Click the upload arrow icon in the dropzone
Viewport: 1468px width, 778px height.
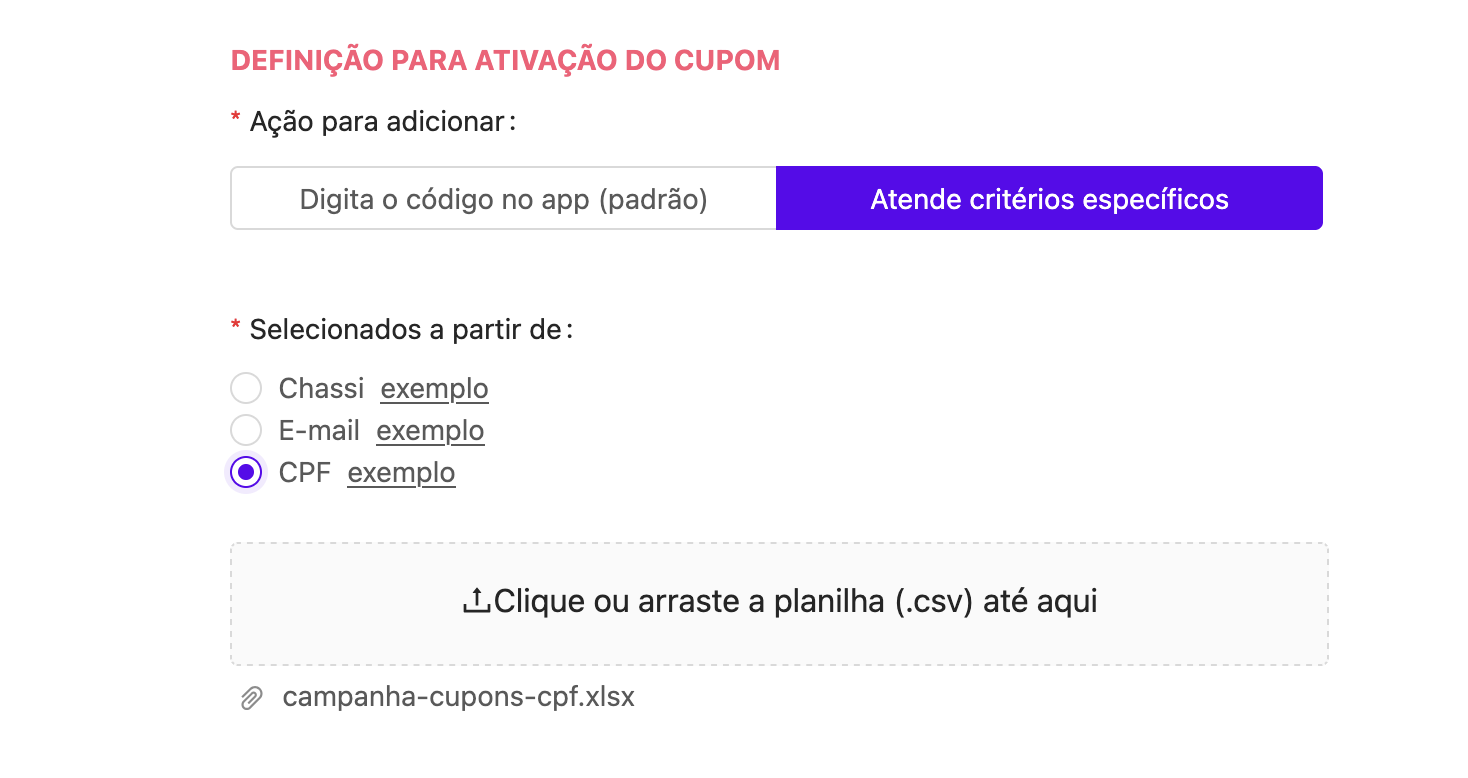pos(477,601)
